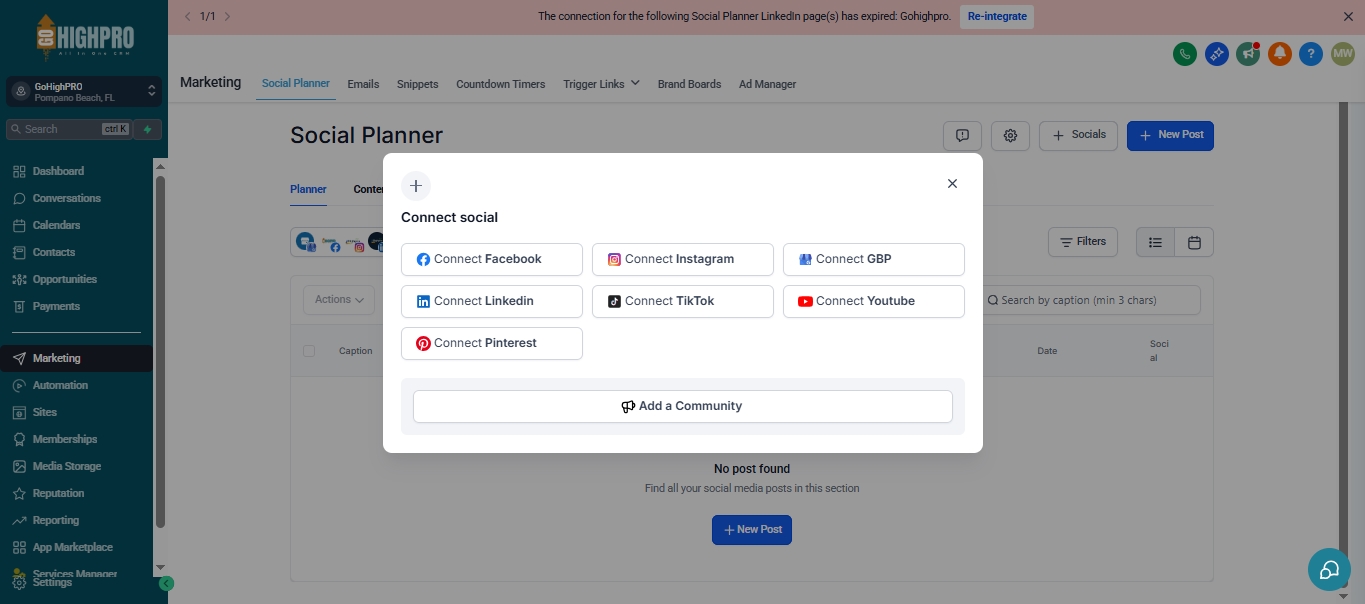The width and height of the screenshot is (1365, 604).
Task: Open the AI assistant sparkles icon
Action: (1216, 54)
